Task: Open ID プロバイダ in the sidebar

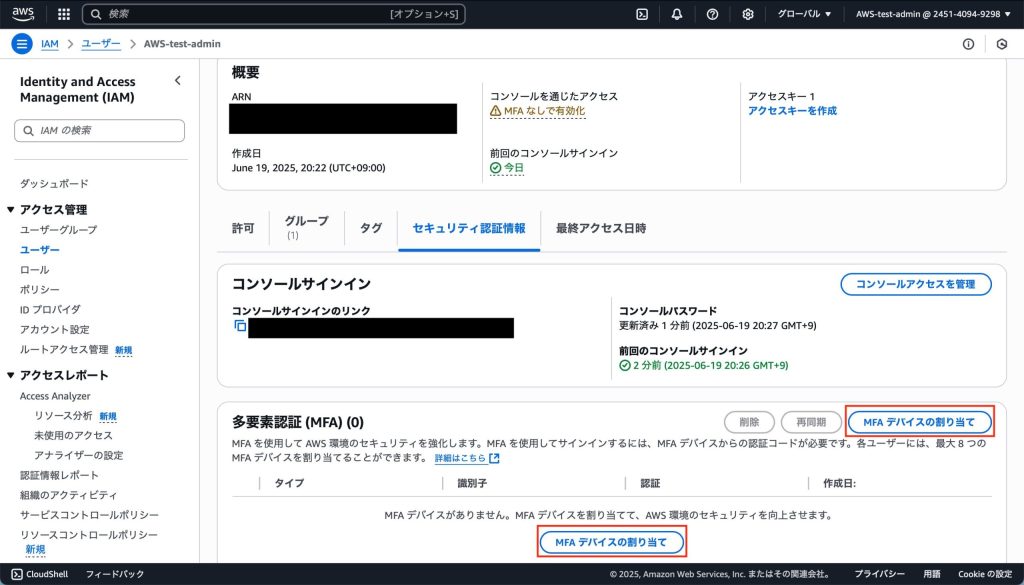Action: [50, 309]
